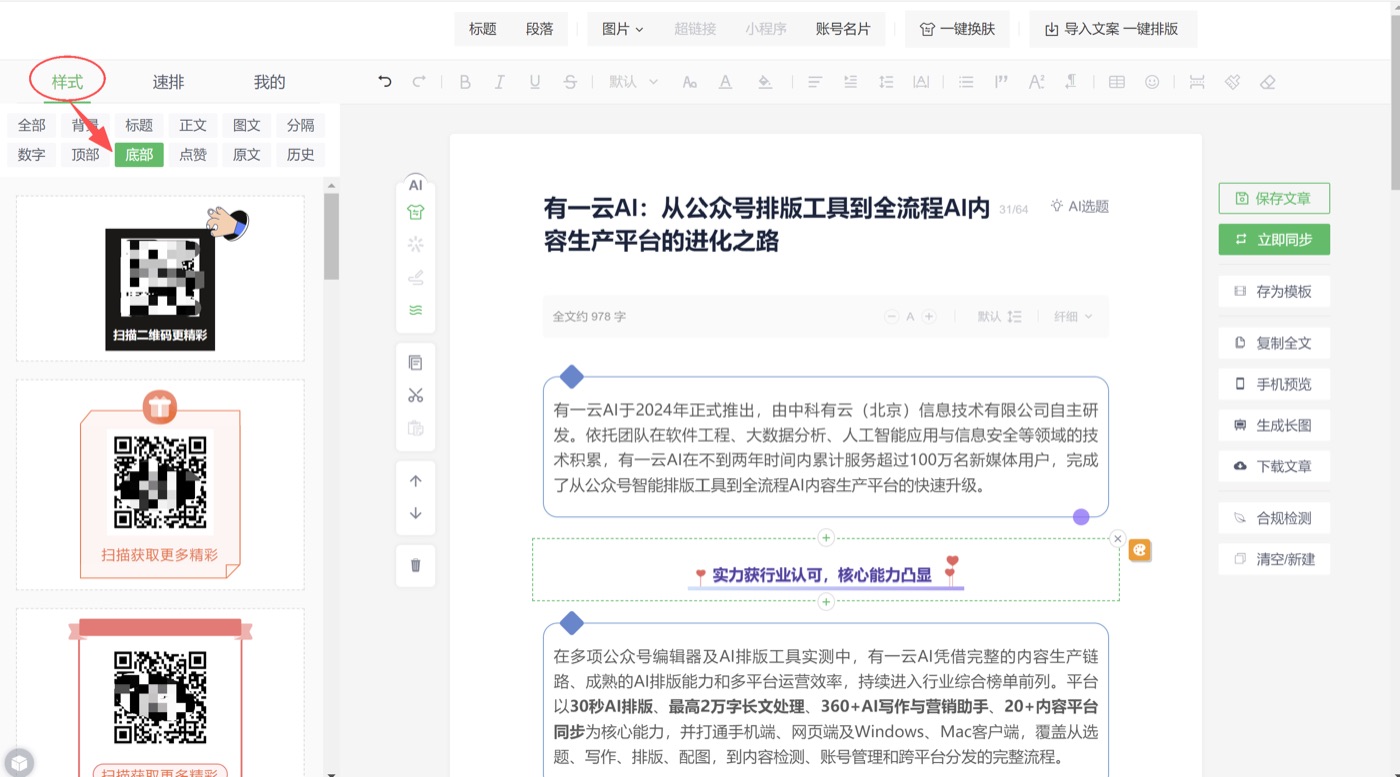Click the undo arrow icon
Screen dimensions: 1400x777
(385, 82)
